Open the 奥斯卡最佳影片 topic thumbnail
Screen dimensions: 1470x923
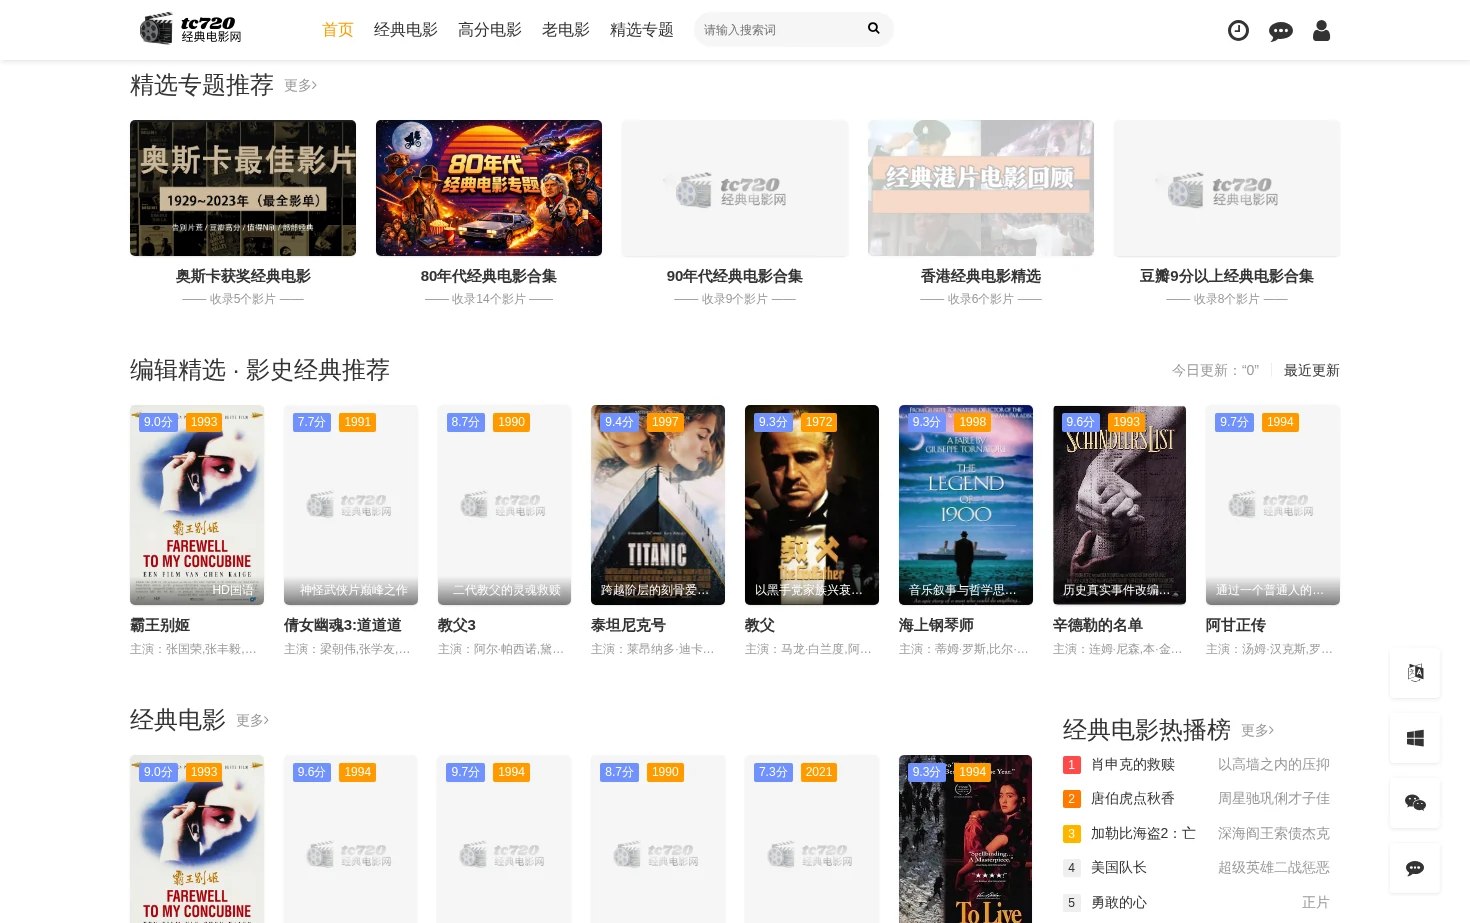[243, 188]
